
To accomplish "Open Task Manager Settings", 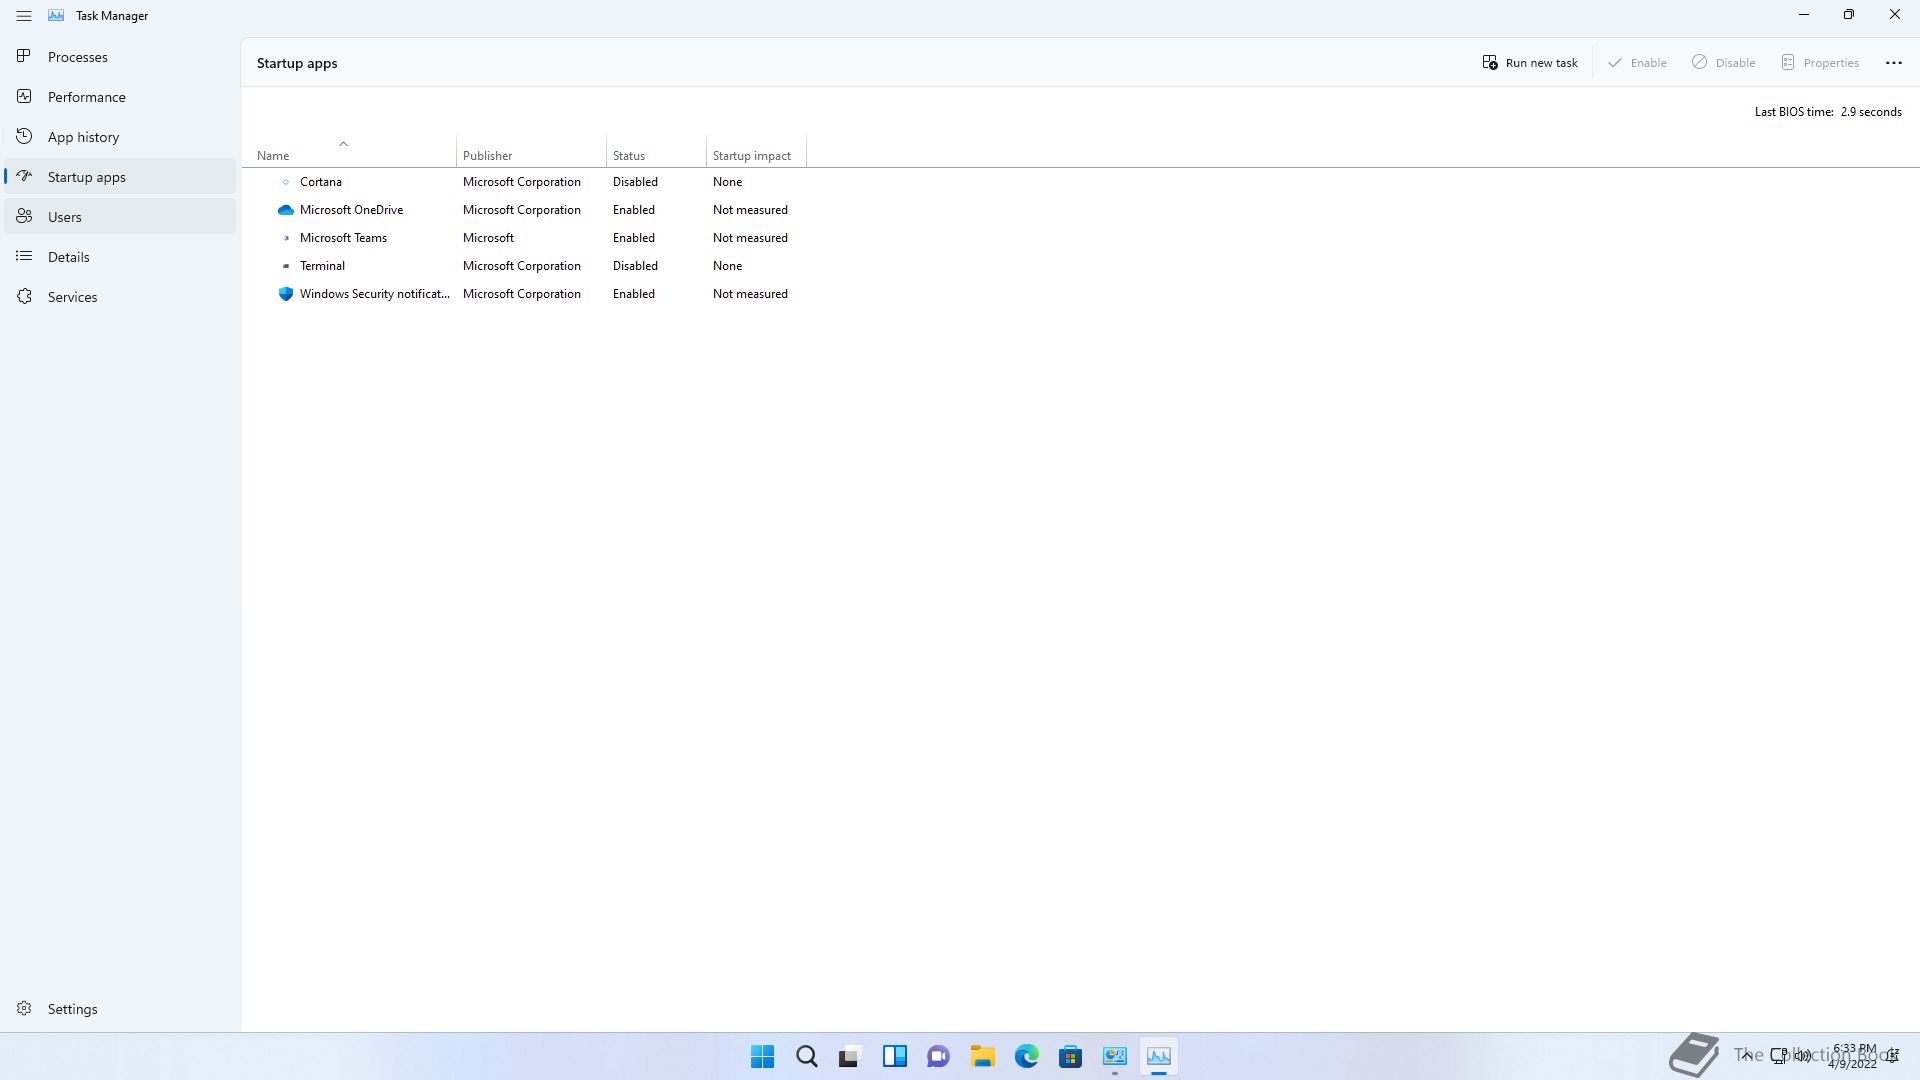I will point(120,1009).
